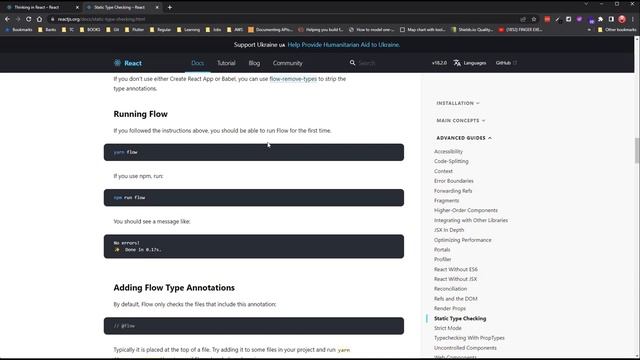Follow the flow-remove-types link

pyautogui.click(x=293, y=79)
